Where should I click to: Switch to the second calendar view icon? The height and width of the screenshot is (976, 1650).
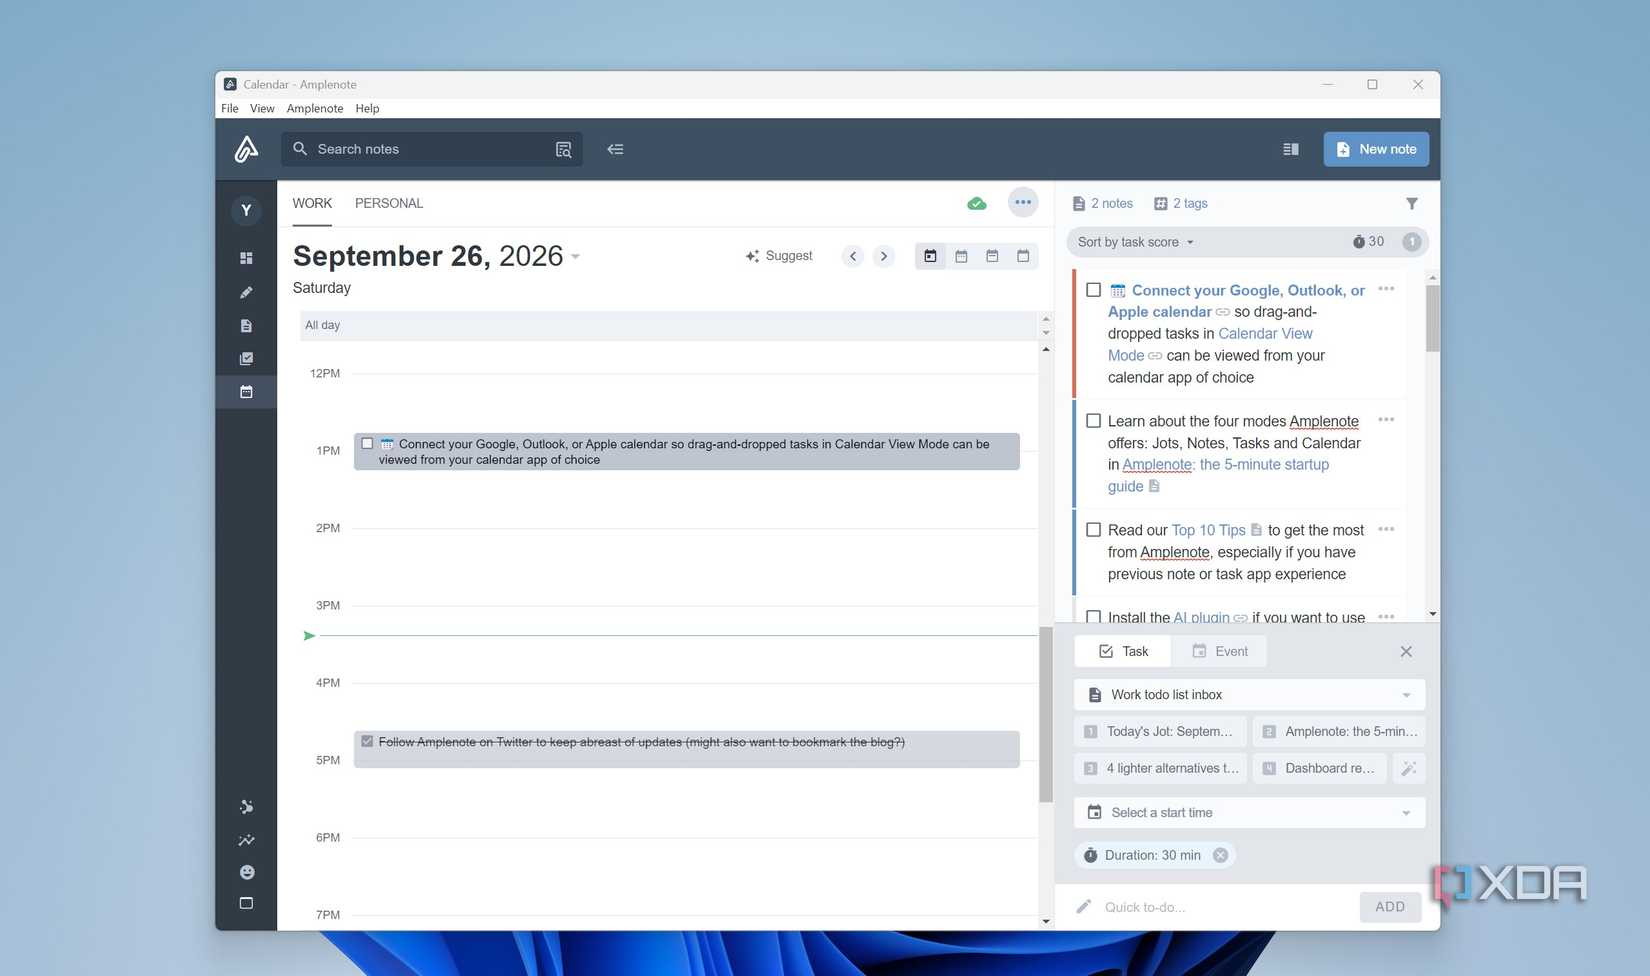(x=961, y=256)
